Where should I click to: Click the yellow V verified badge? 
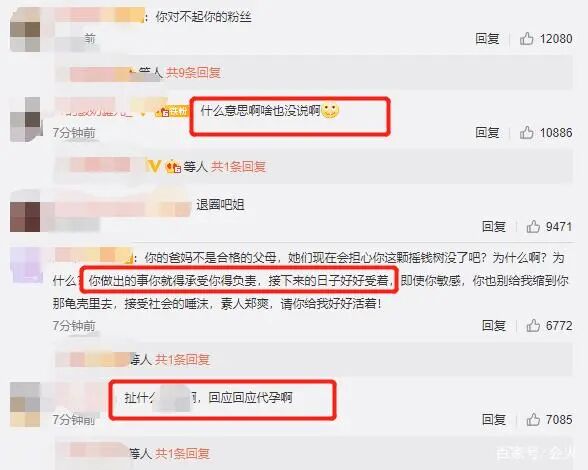(154, 165)
